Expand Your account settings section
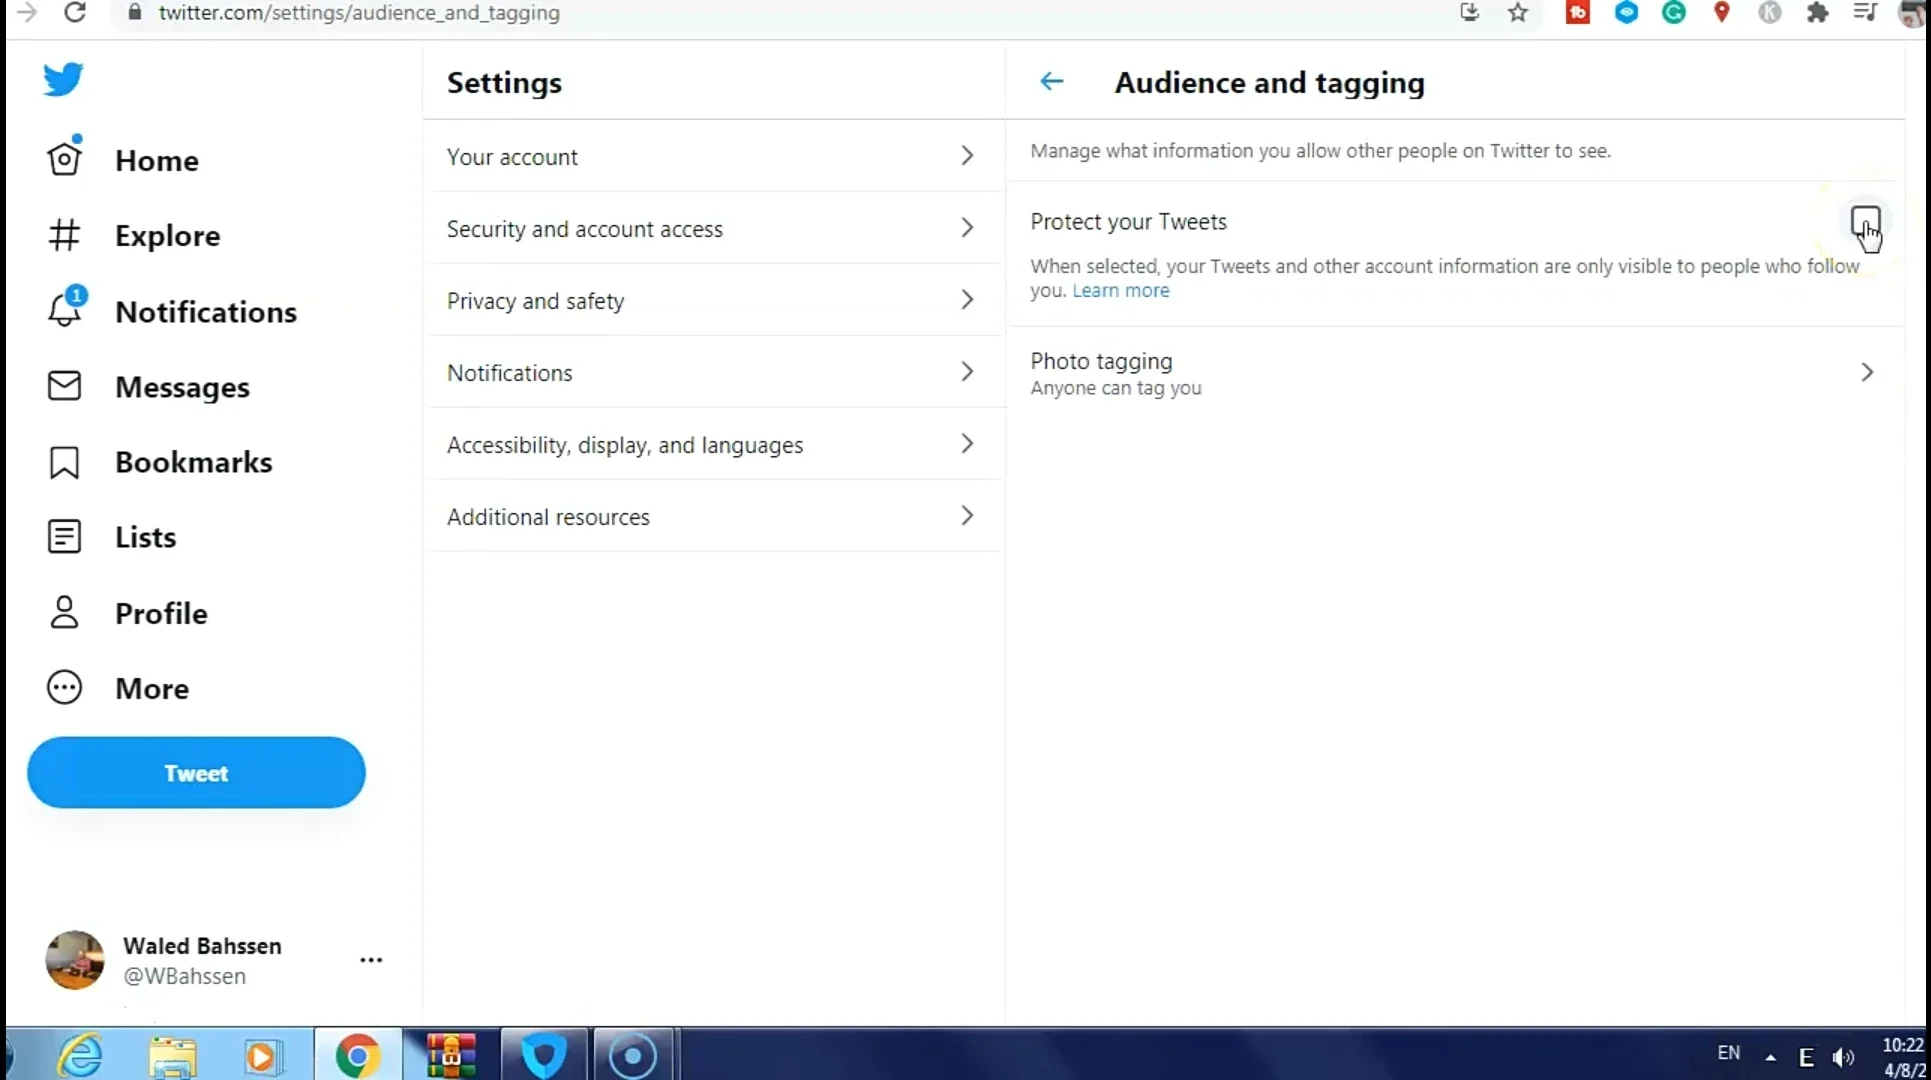Image resolution: width=1931 pixels, height=1080 pixels. (x=711, y=157)
